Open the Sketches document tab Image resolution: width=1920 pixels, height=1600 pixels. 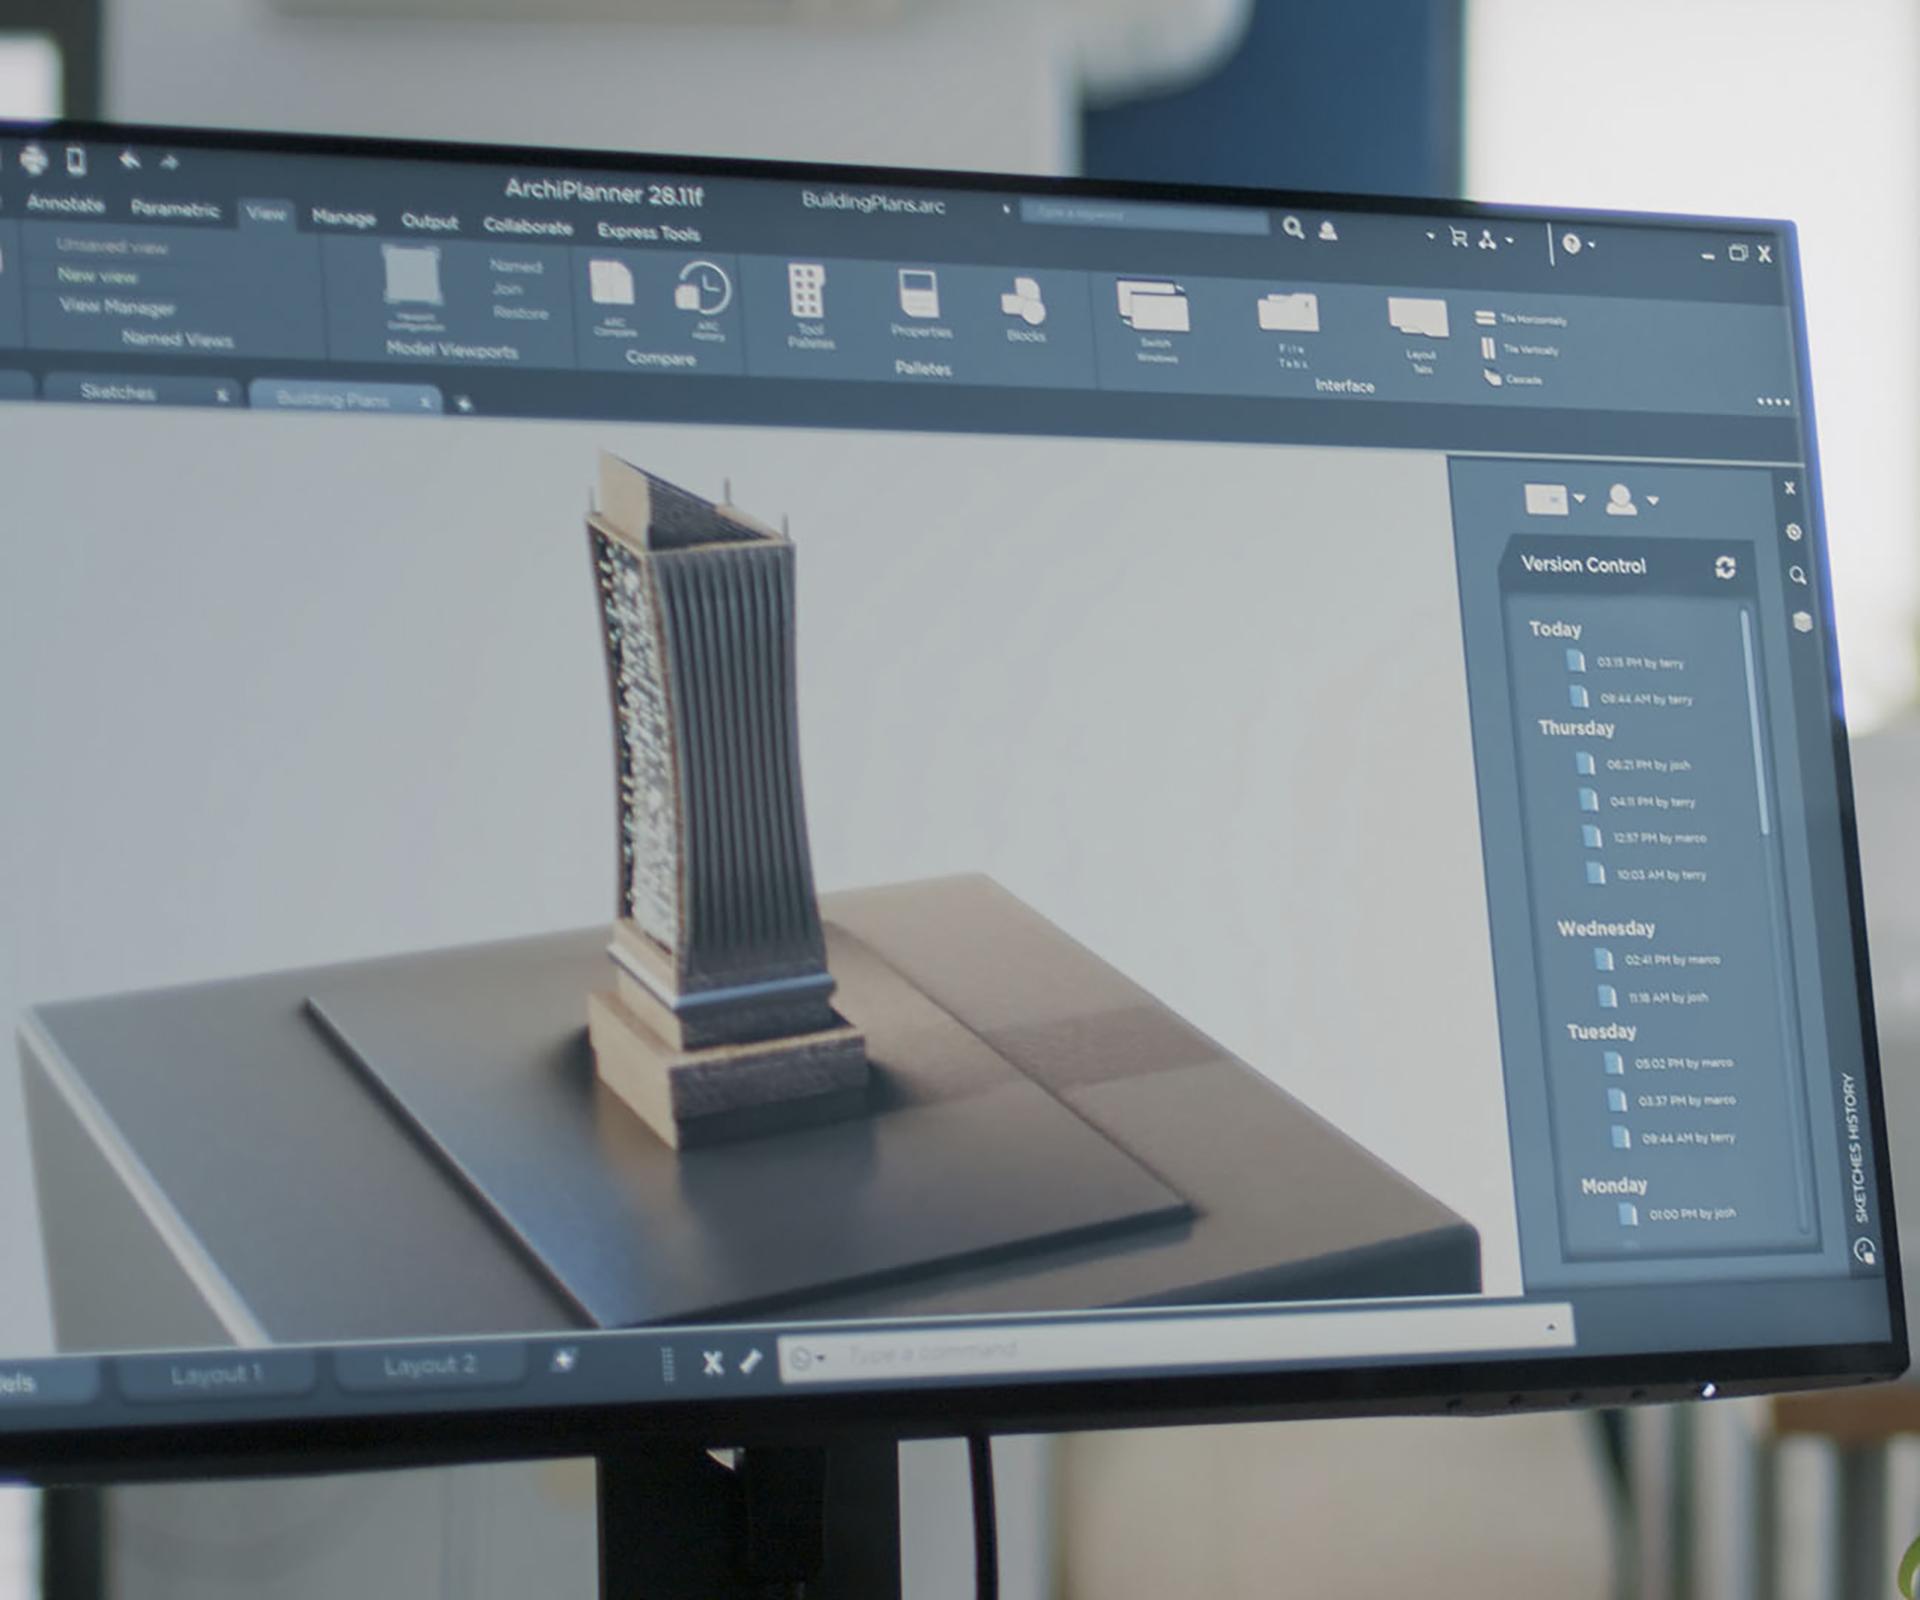click(118, 392)
